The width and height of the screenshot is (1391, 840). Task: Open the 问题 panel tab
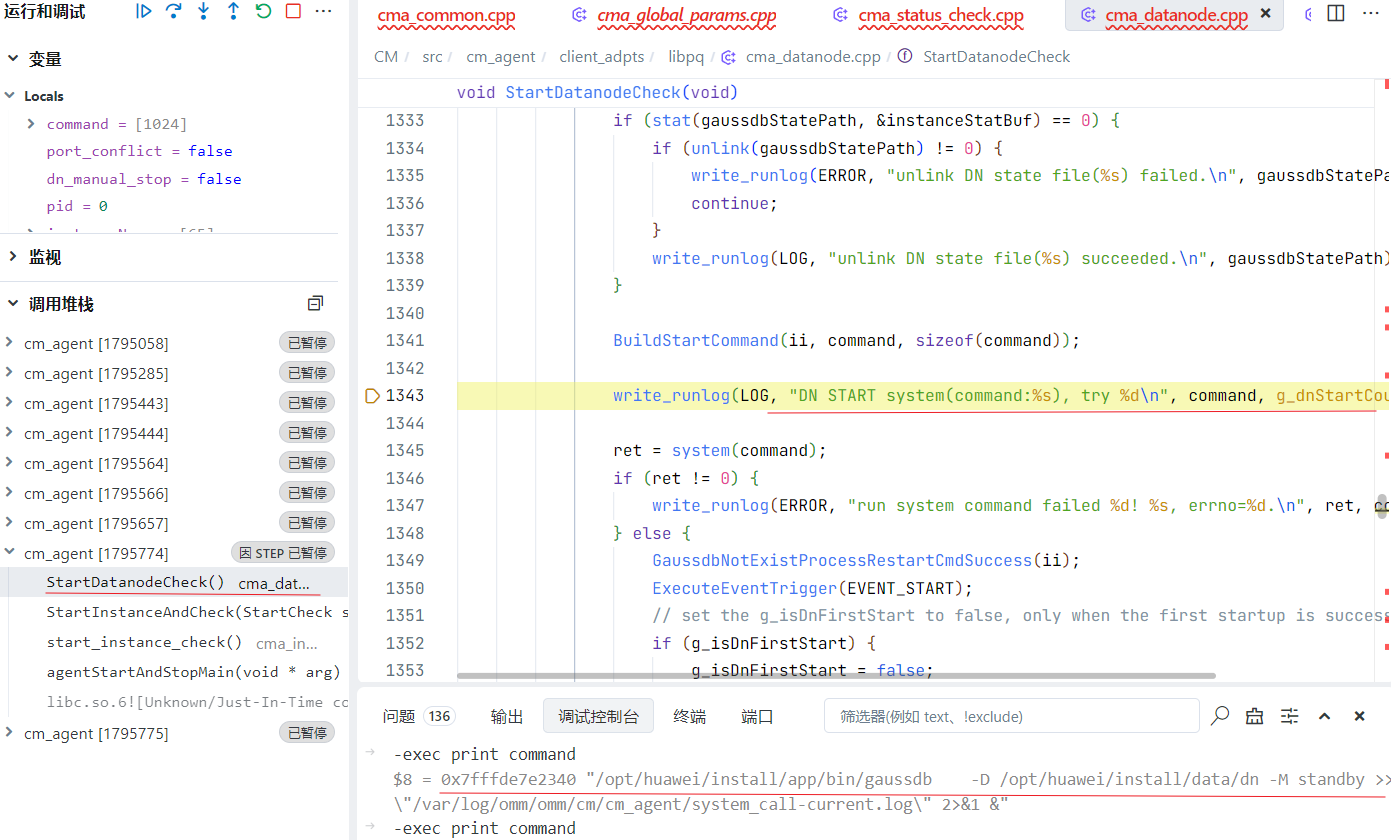point(418,716)
